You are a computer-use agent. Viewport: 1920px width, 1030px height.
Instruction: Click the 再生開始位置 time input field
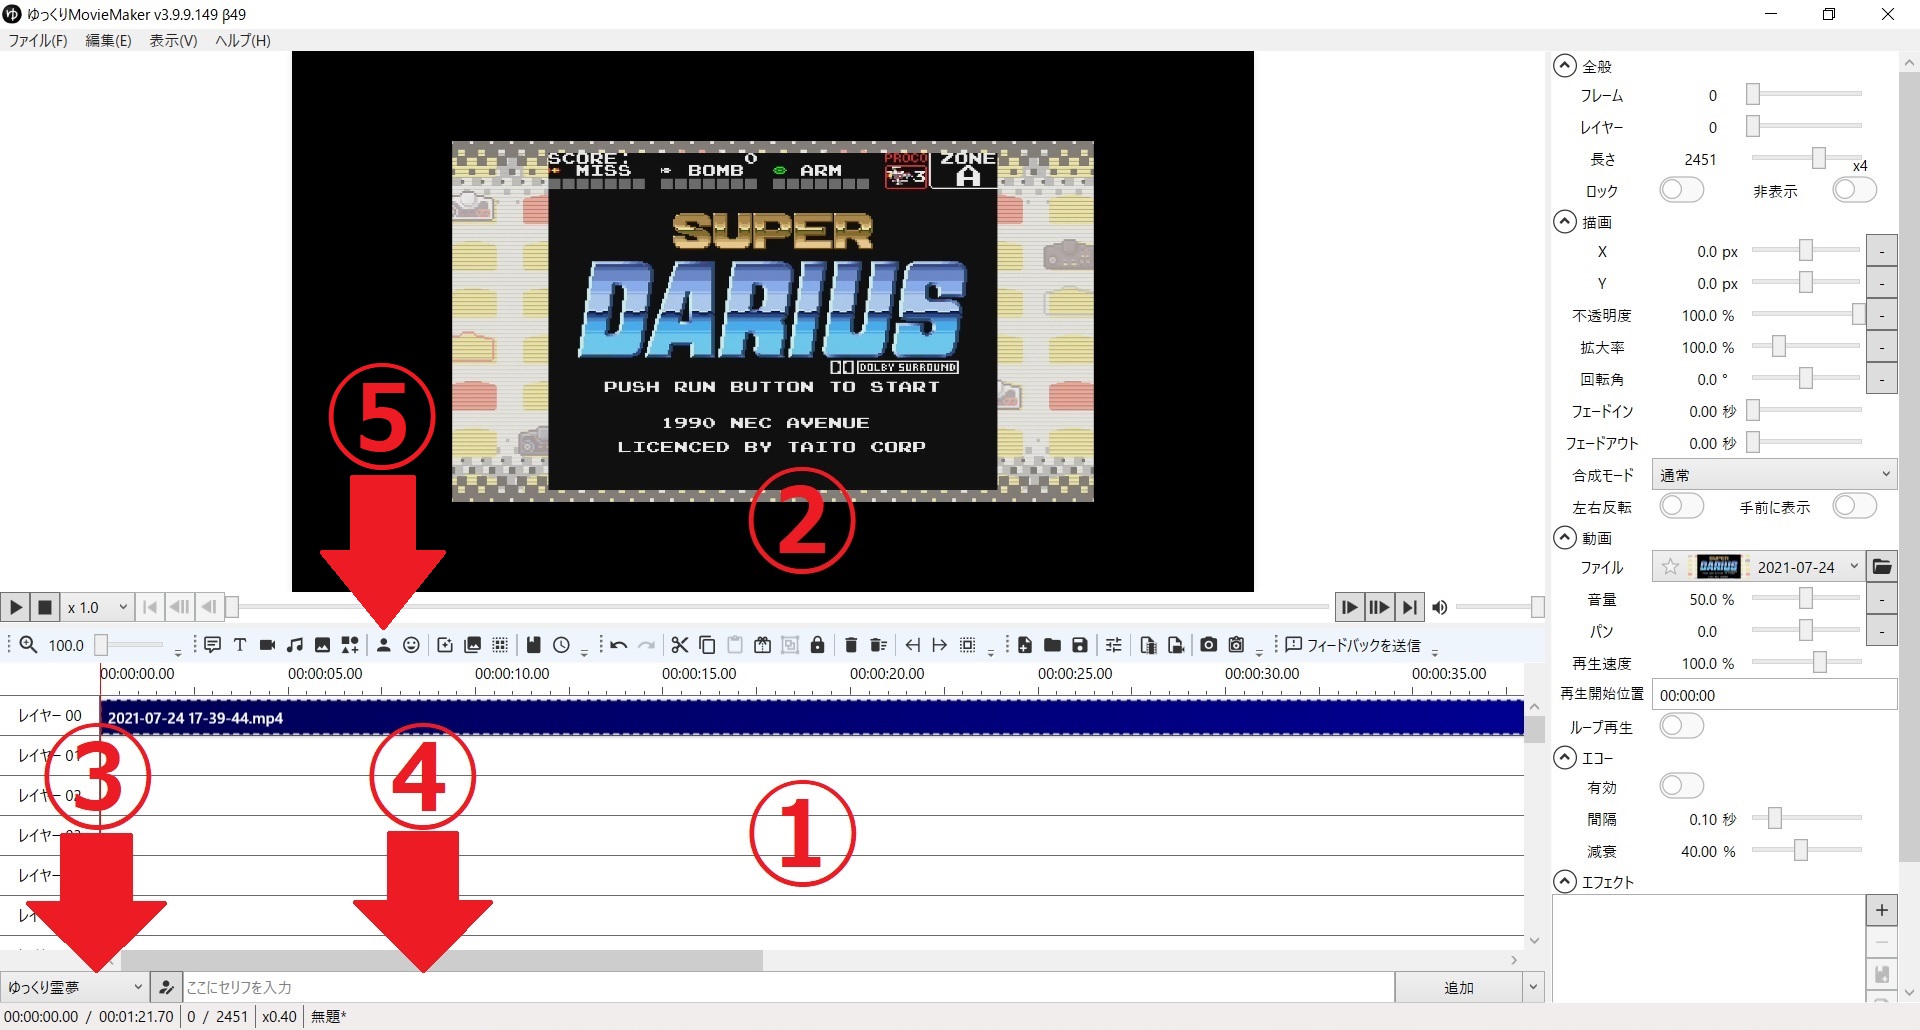1774,695
